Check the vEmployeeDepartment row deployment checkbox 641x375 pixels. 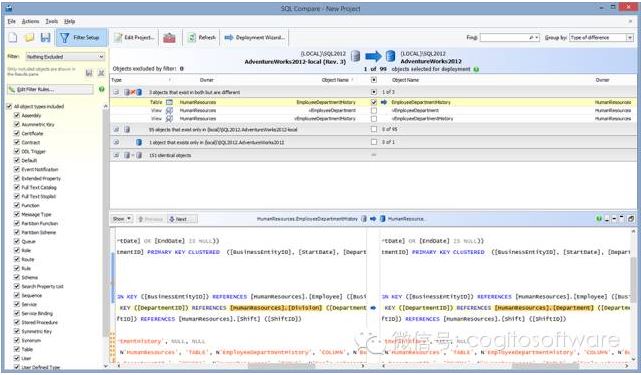coord(374,110)
